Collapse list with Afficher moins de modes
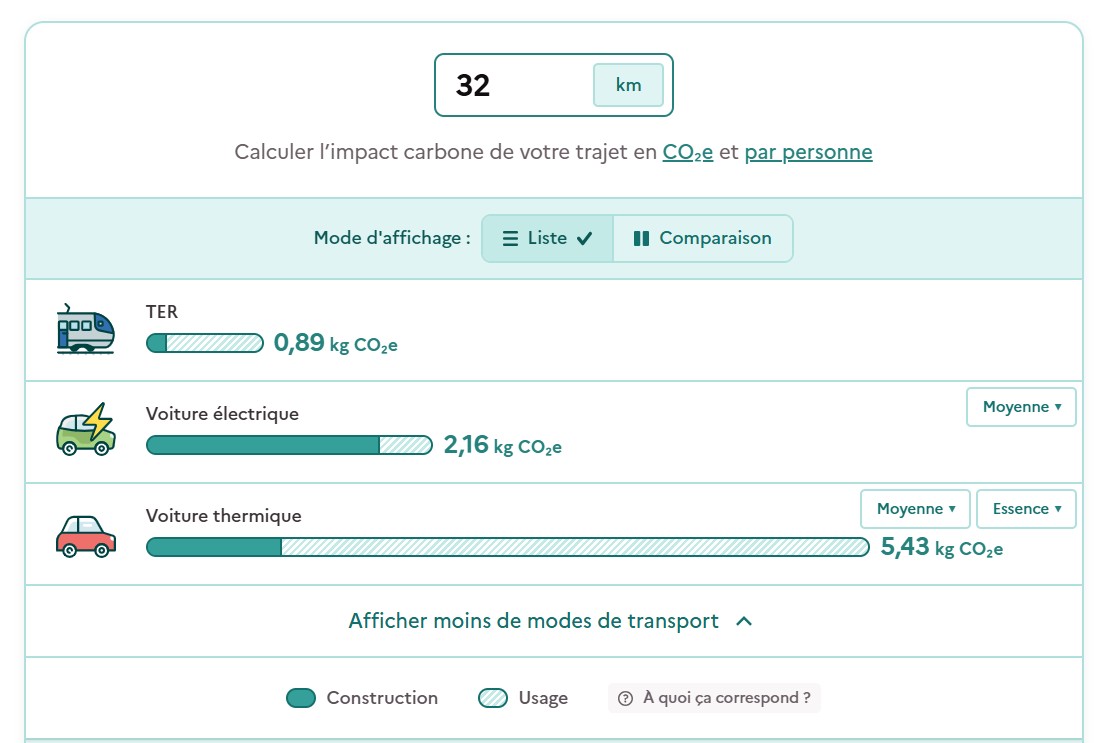 (x=551, y=621)
